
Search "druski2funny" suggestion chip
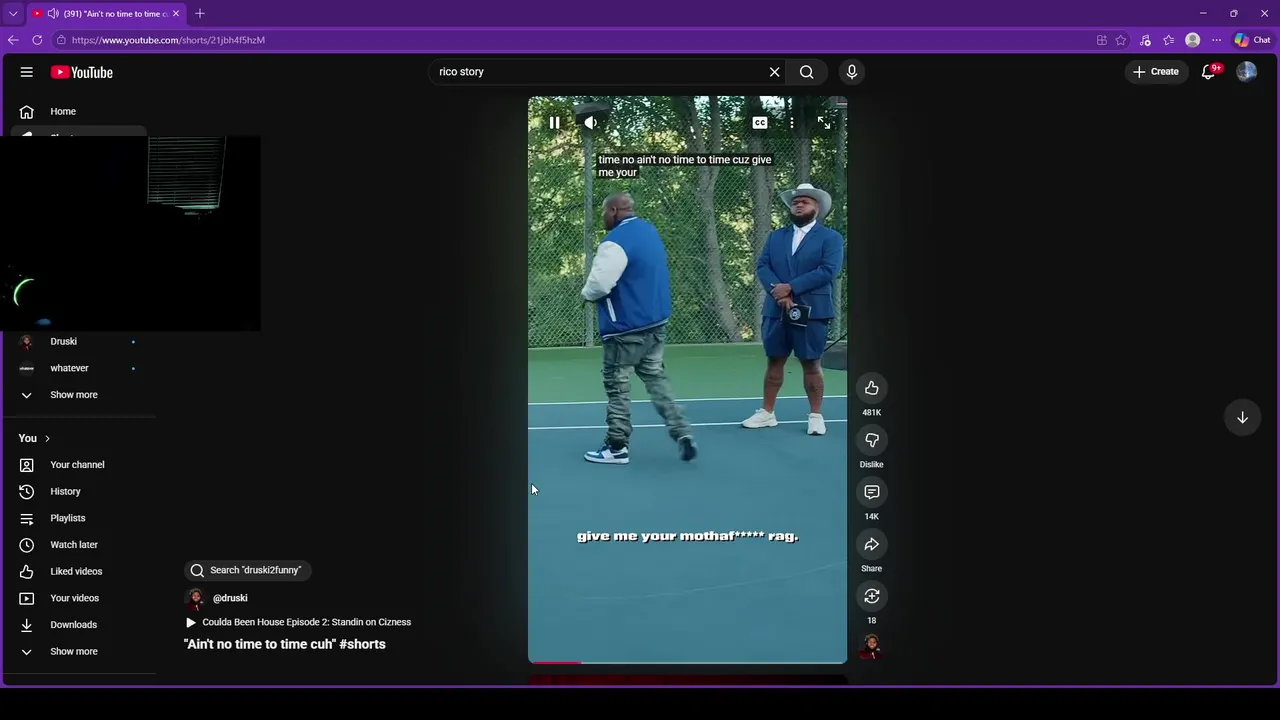click(x=246, y=570)
